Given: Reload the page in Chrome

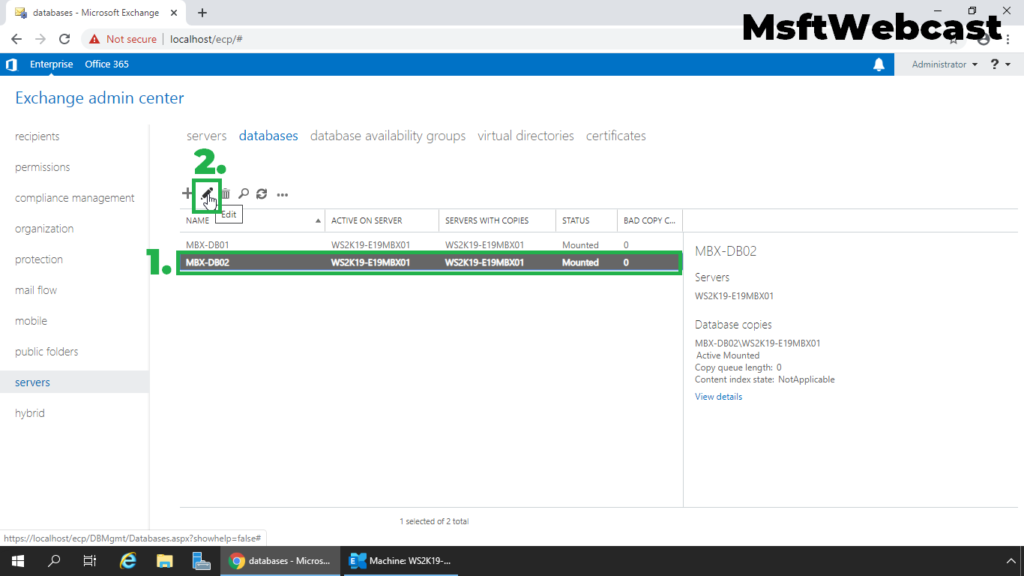Looking at the screenshot, I should coord(65,39).
